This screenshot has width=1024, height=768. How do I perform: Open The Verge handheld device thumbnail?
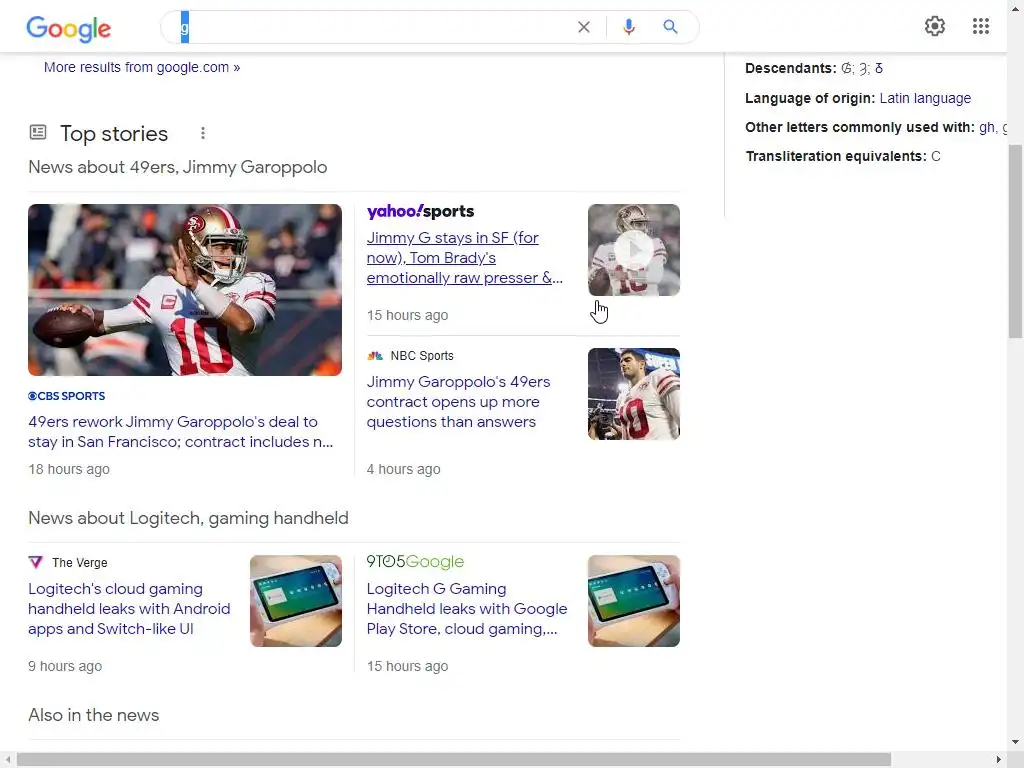point(296,601)
